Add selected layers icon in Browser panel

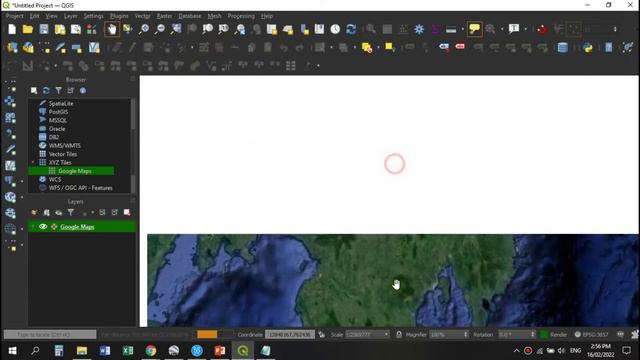coord(34,91)
